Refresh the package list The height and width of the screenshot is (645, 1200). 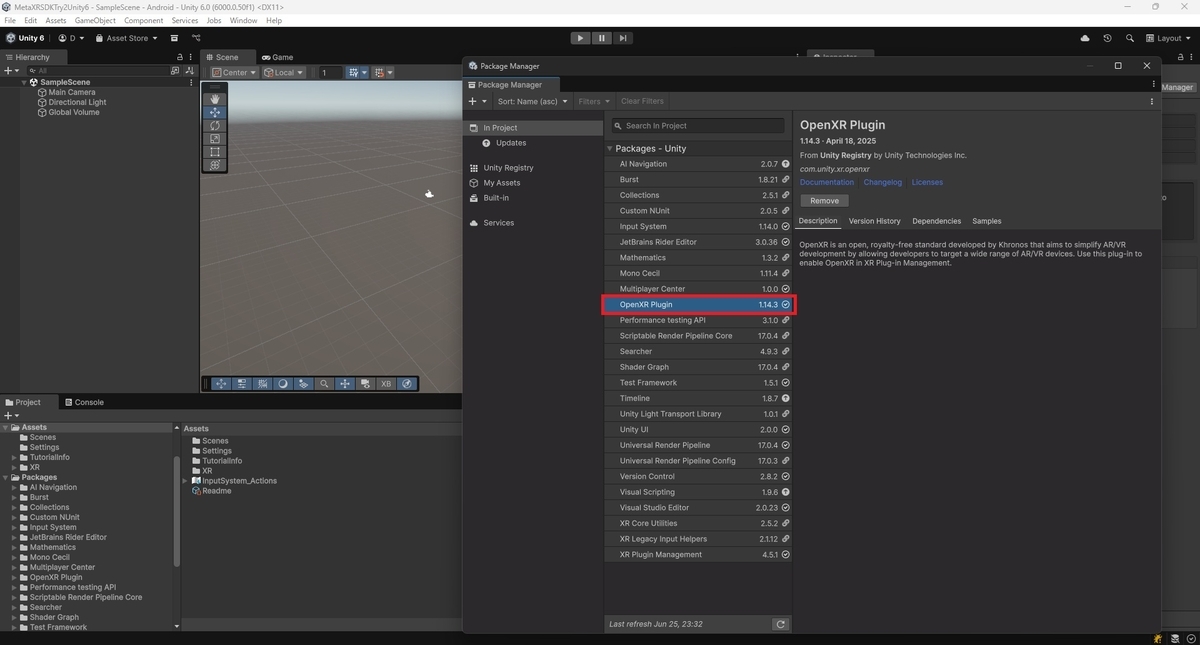780,624
